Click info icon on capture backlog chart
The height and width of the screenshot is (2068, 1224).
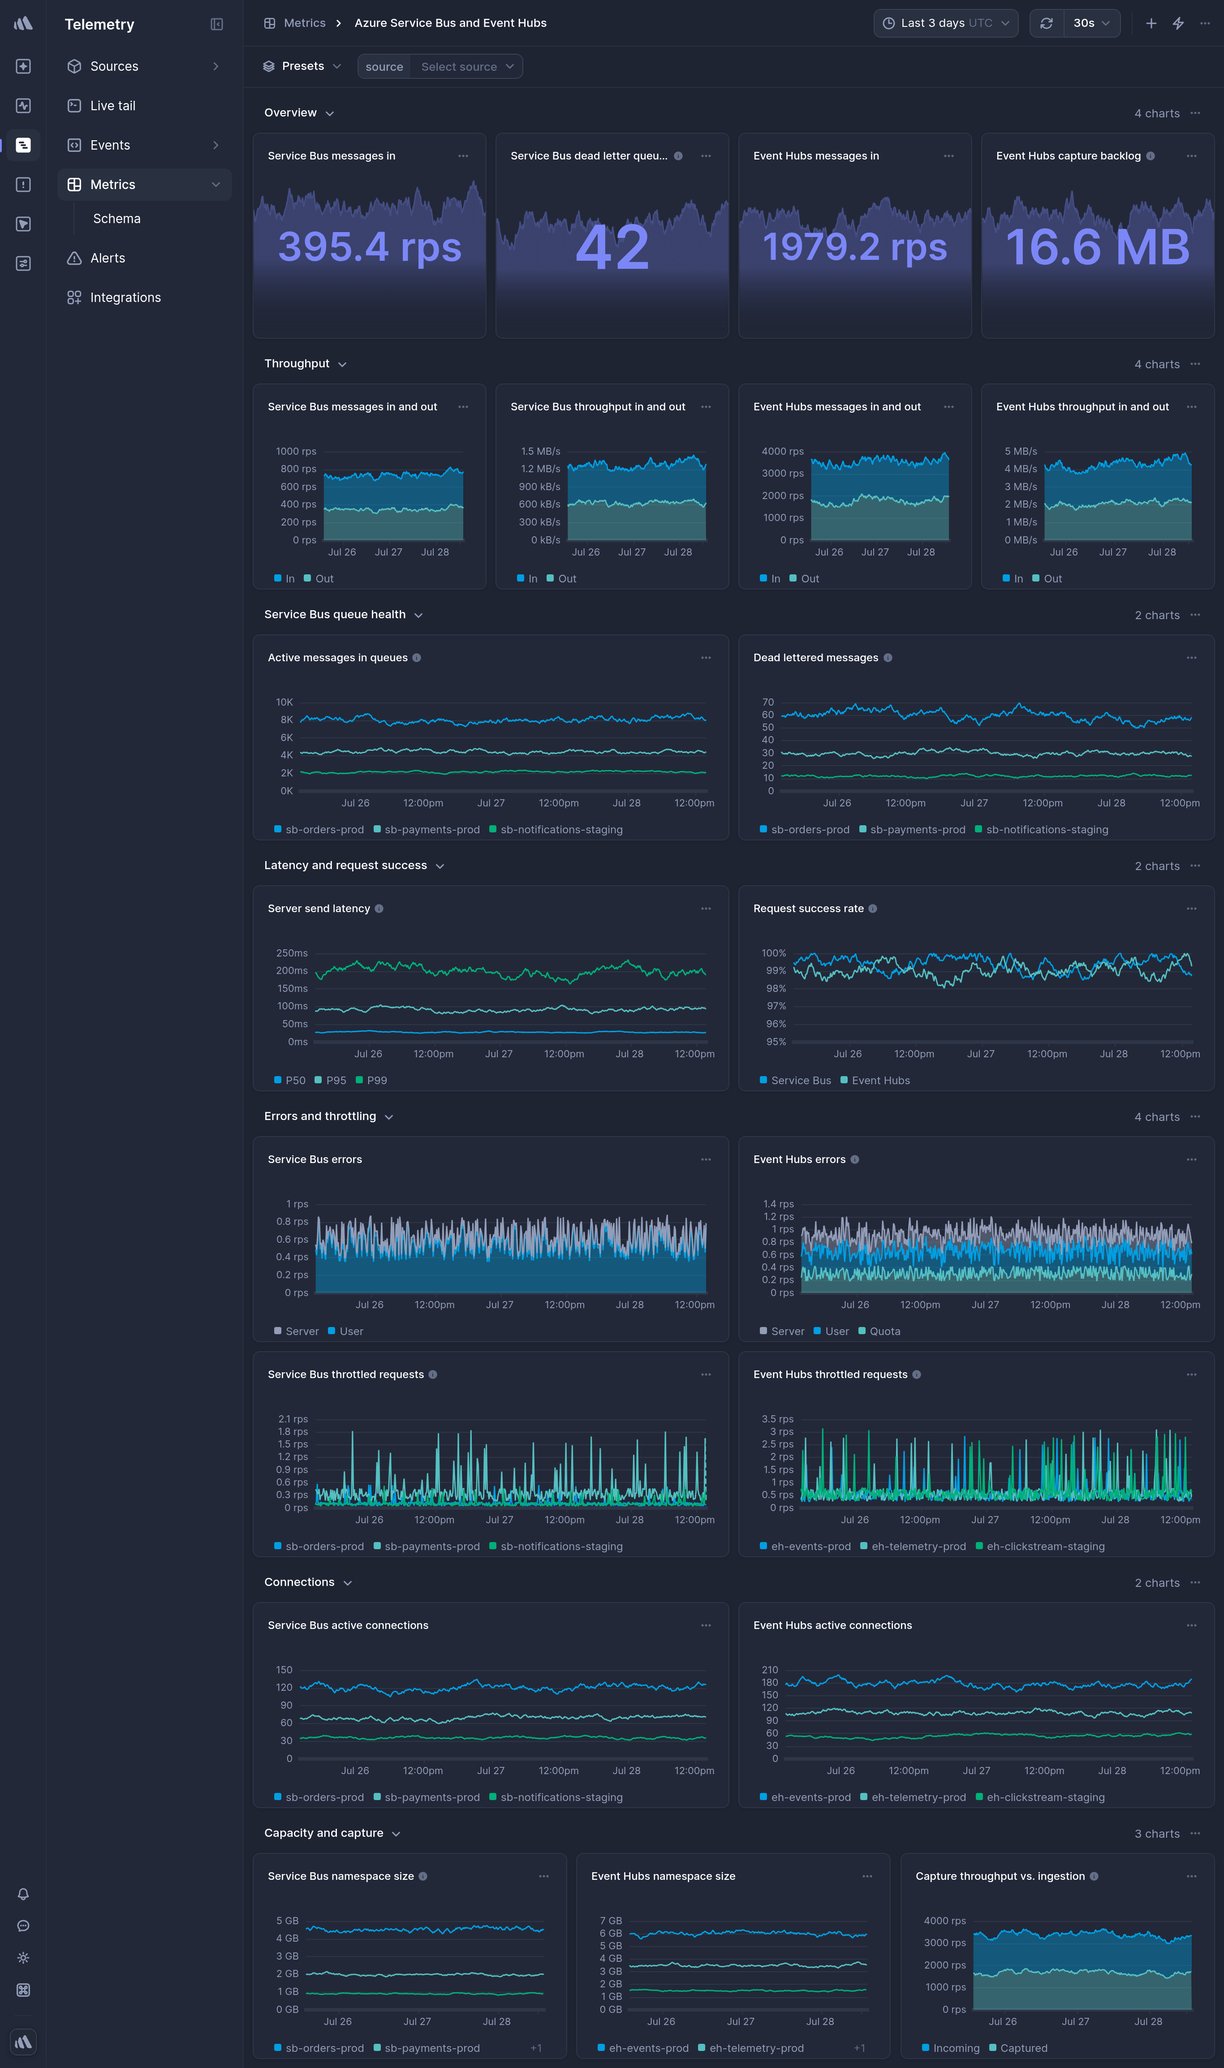(x=1150, y=156)
